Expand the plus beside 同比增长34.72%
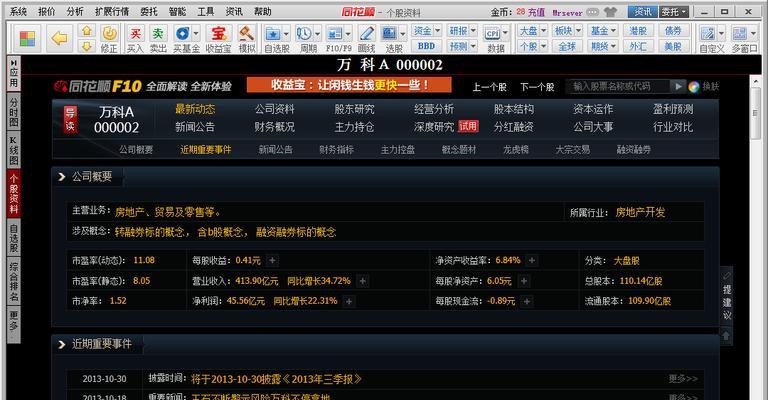The image size is (768, 400). 362,281
